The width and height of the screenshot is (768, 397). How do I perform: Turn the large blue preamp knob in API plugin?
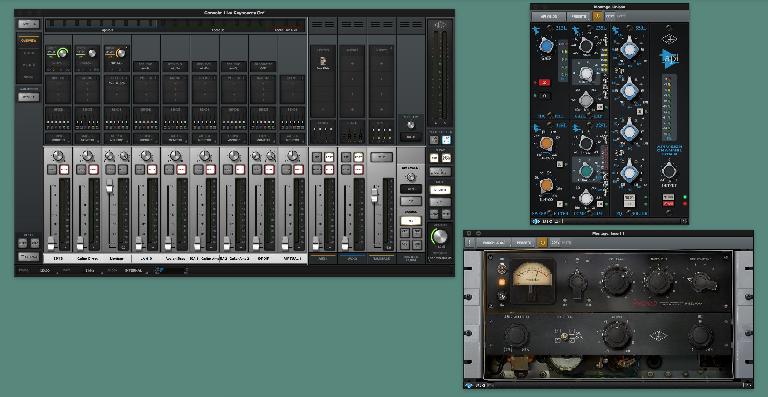(546, 47)
